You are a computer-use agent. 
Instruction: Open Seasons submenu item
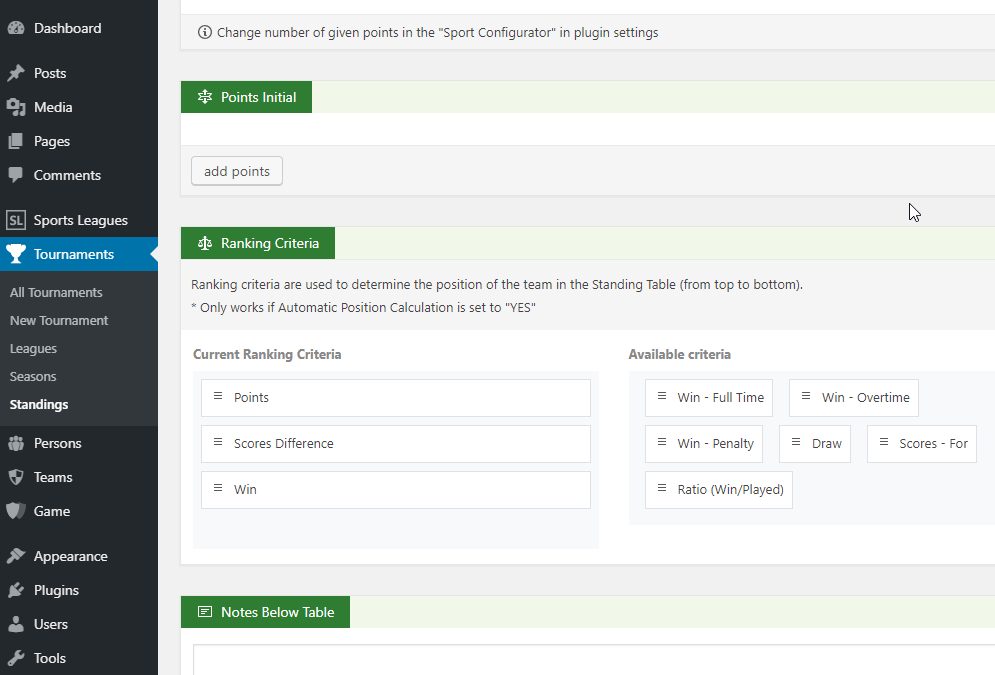pyautogui.click(x=33, y=377)
